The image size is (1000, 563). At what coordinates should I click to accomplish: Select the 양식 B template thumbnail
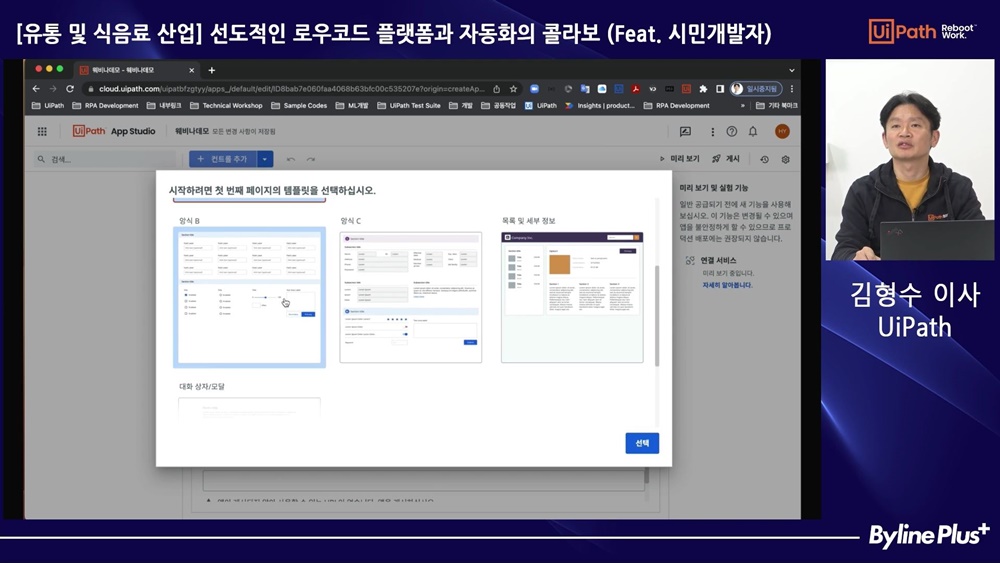[249, 297]
